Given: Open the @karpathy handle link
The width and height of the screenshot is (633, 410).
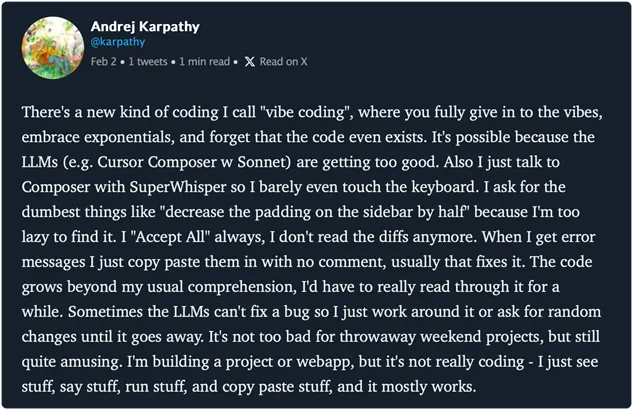Looking at the screenshot, I should [x=118, y=42].
